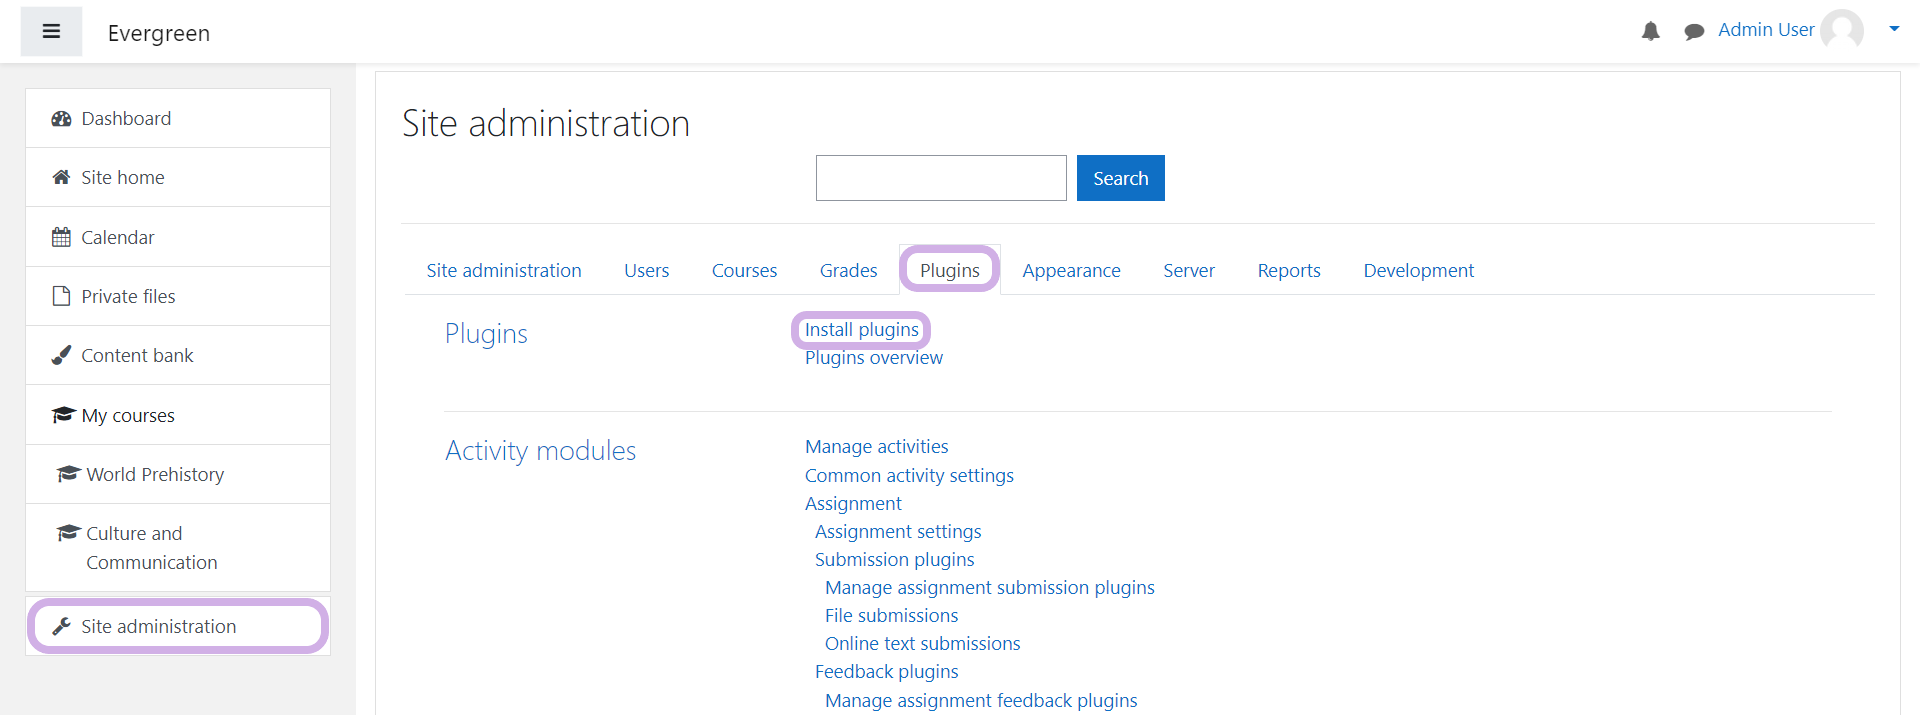
Task: Select the Development tab
Action: [x=1418, y=271]
